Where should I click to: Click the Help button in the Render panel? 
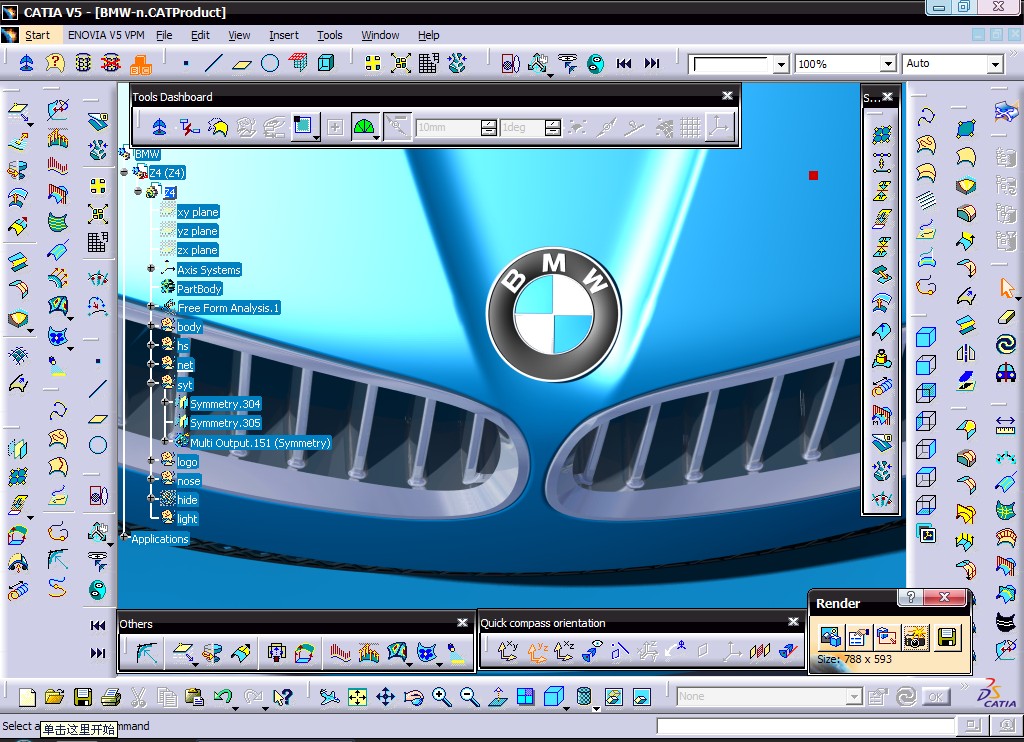click(x=910, y=597)
